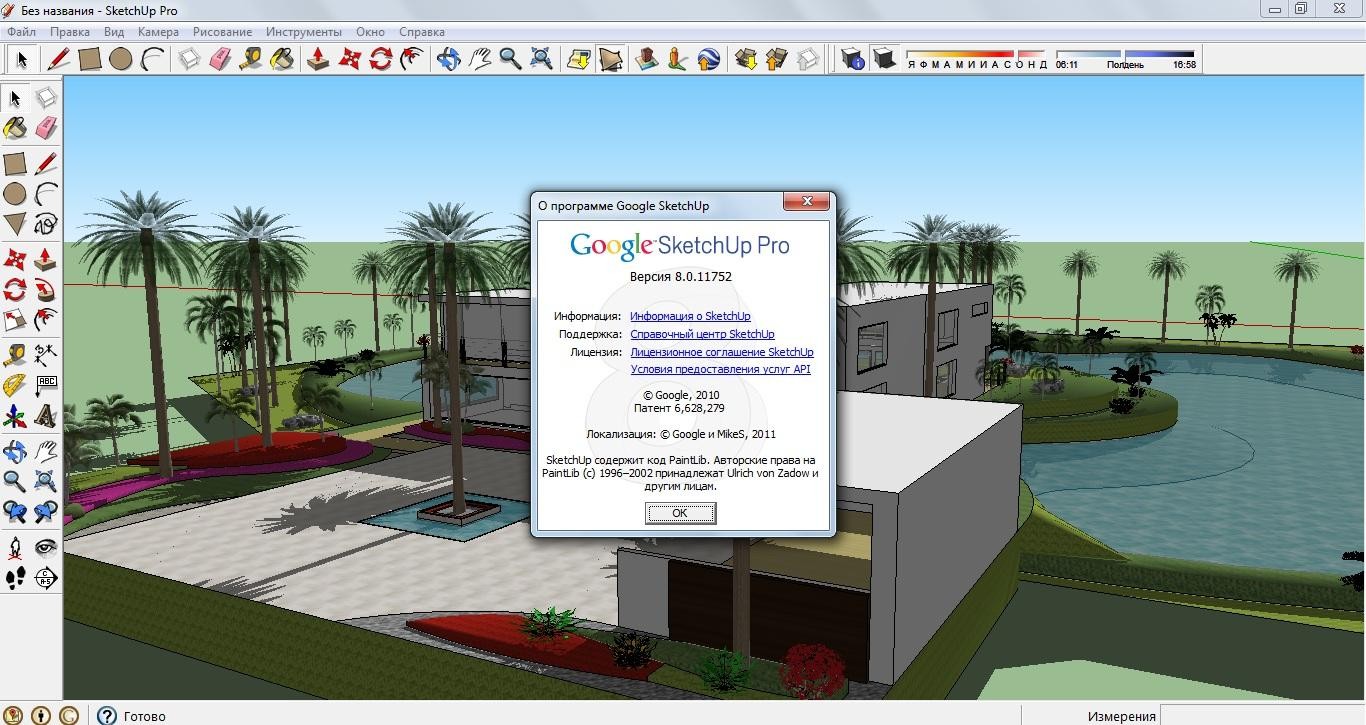Open the Photo Textures tool

(x=677, y=59)
